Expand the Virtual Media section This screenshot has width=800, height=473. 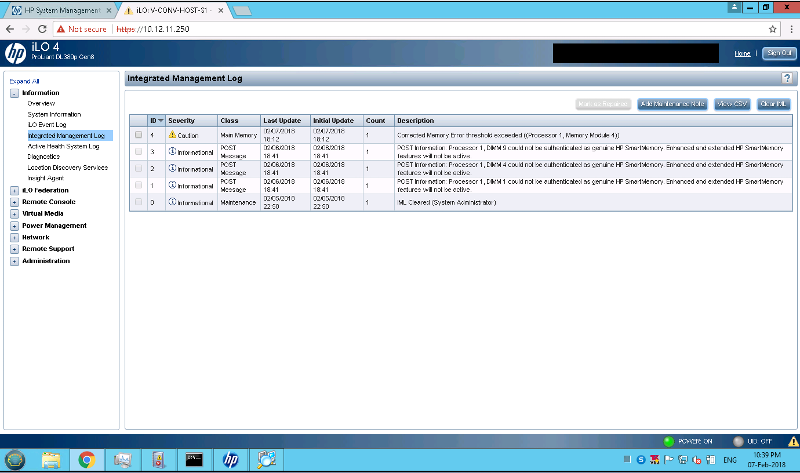point(14,214)
